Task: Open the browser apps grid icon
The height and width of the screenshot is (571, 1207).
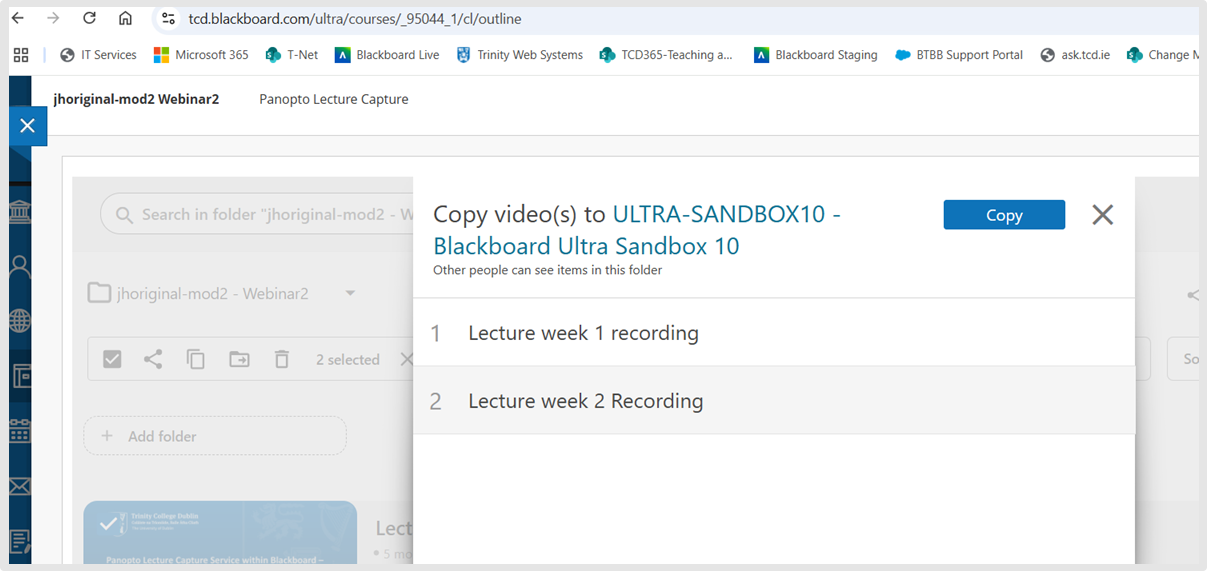Action: [x=21, y=55]
